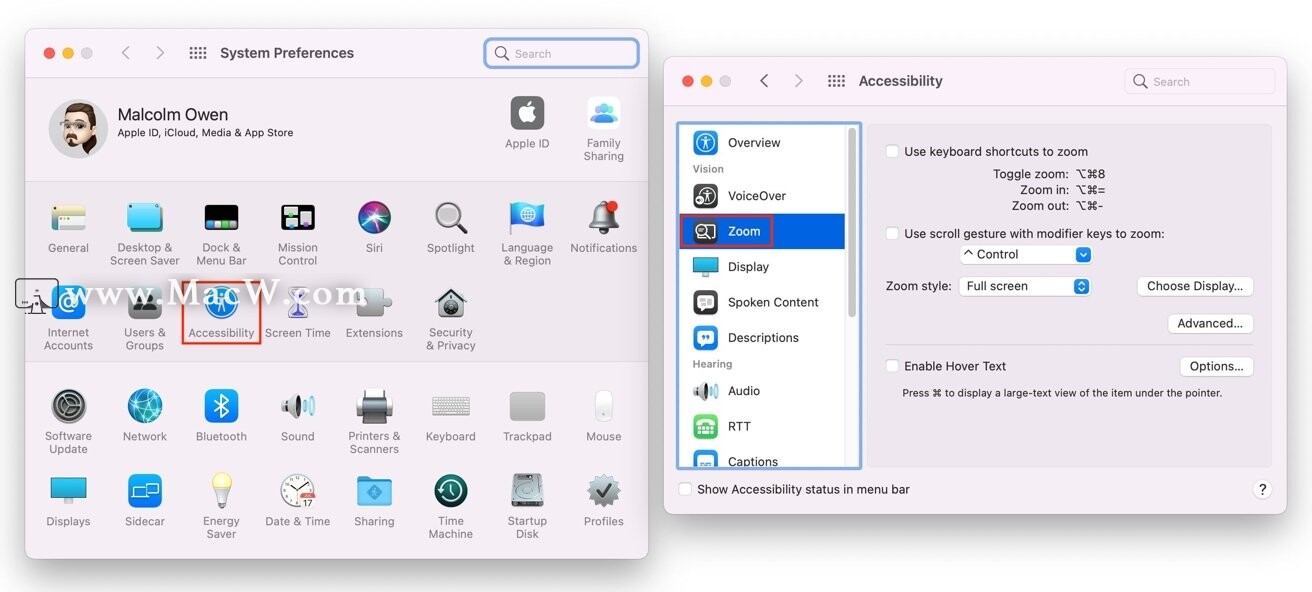Screen dimensions: 1312x592
Task: Click the Advanced button
Action: tap(1210, 323)
